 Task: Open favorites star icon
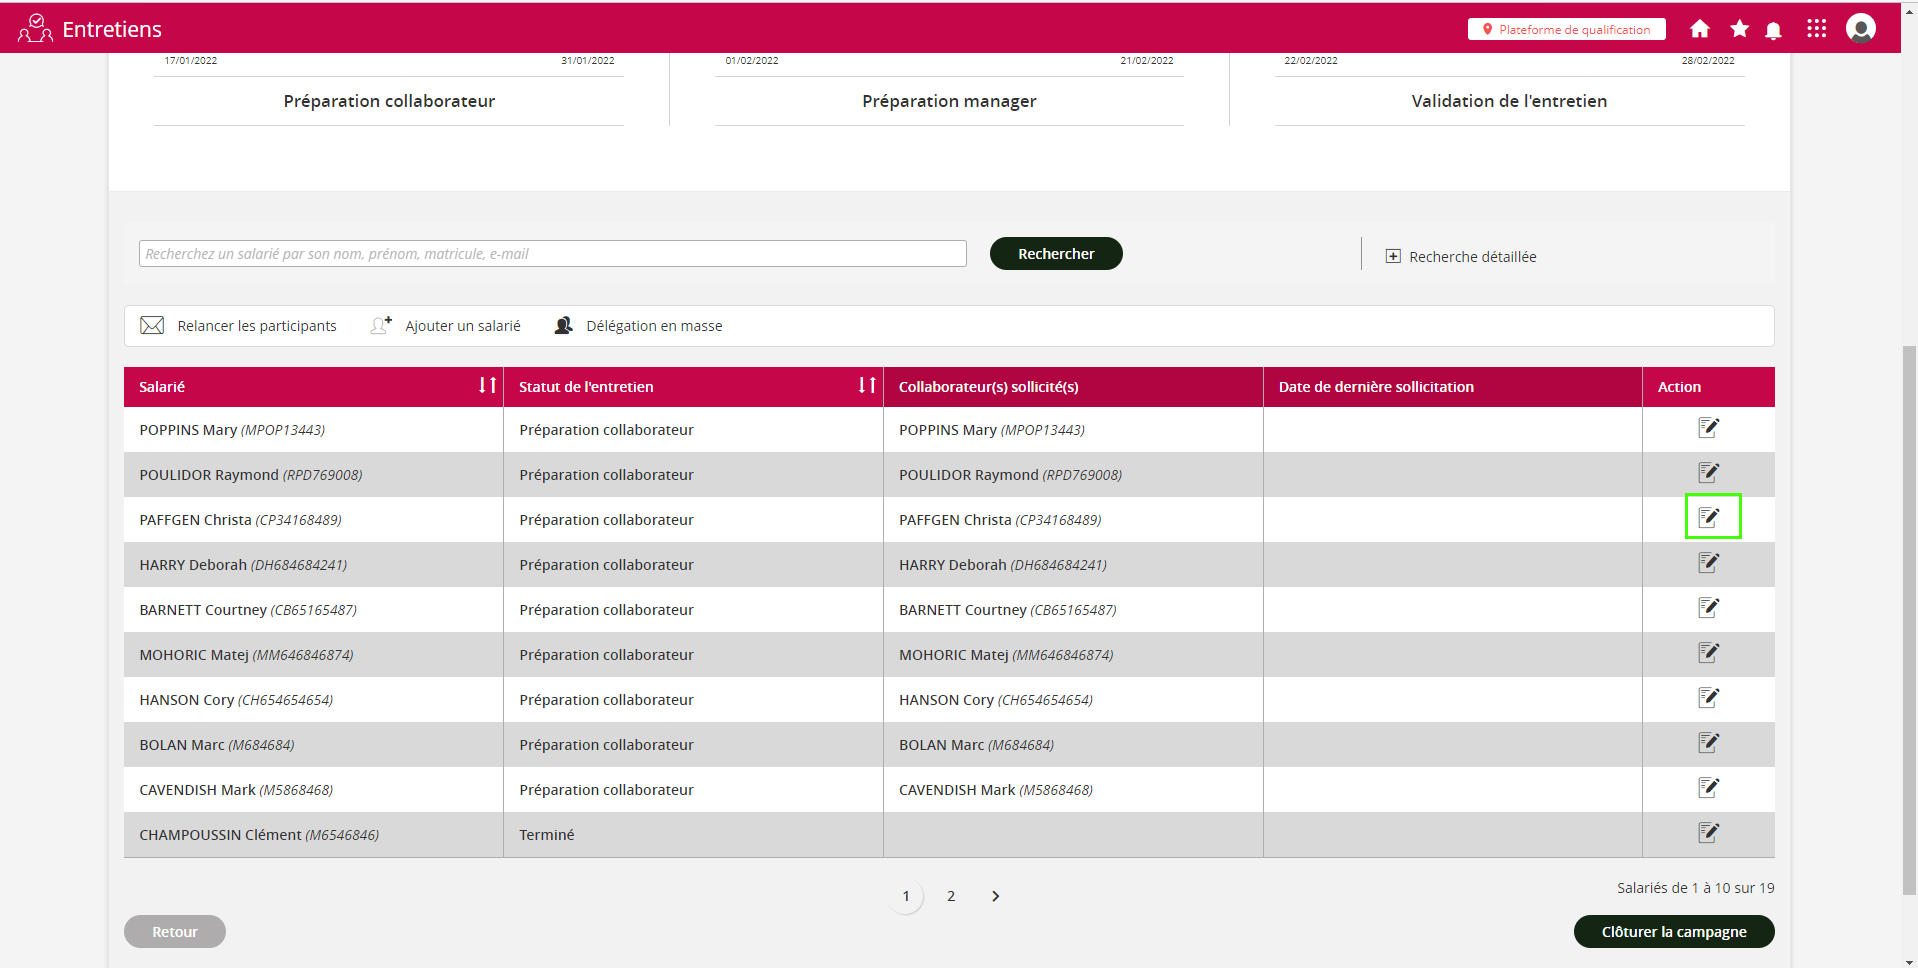point(1740,29)
